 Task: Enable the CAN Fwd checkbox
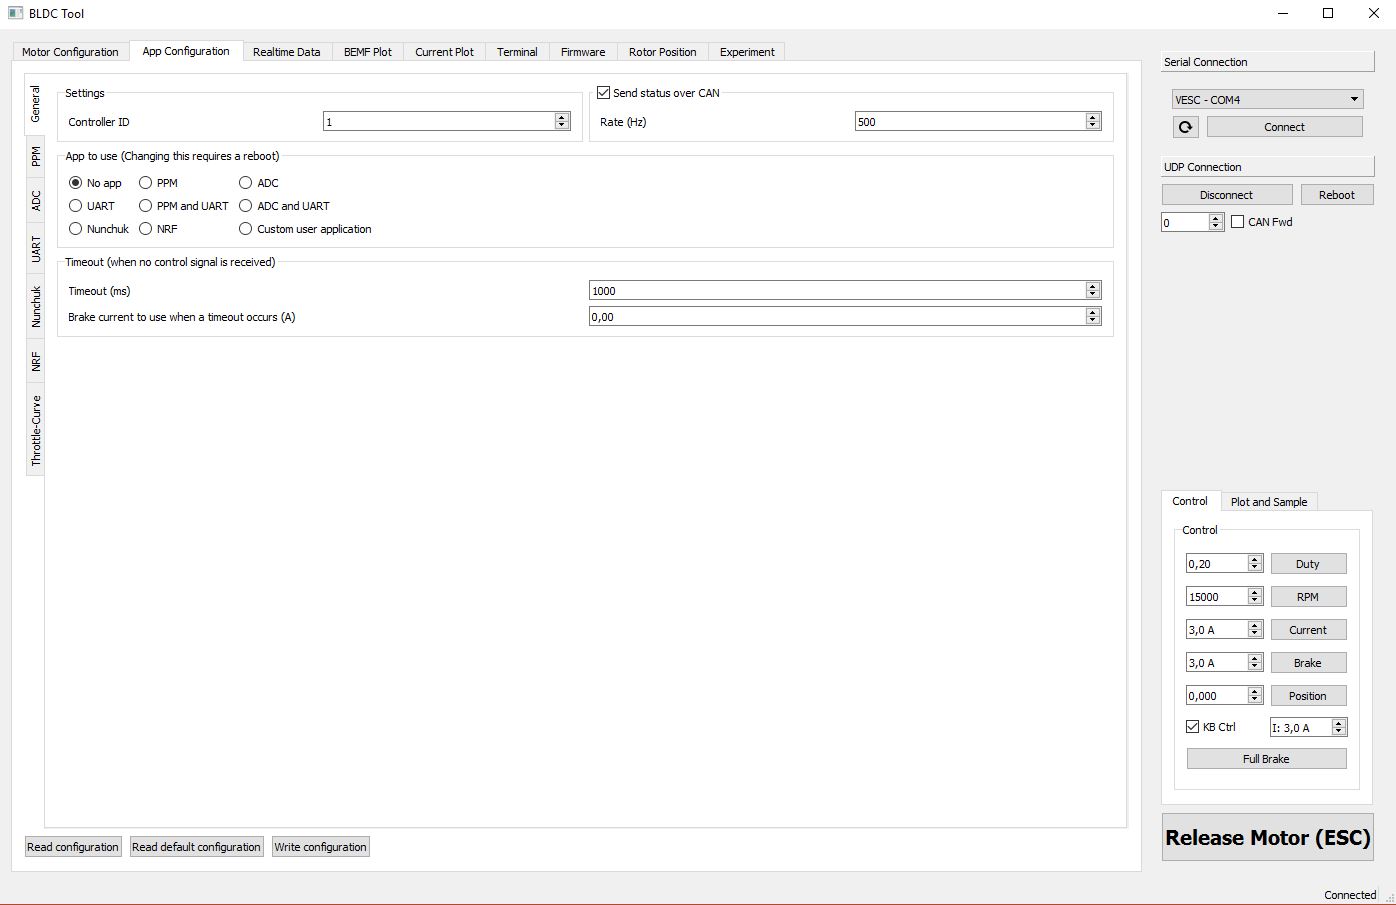coord(1238,222)
